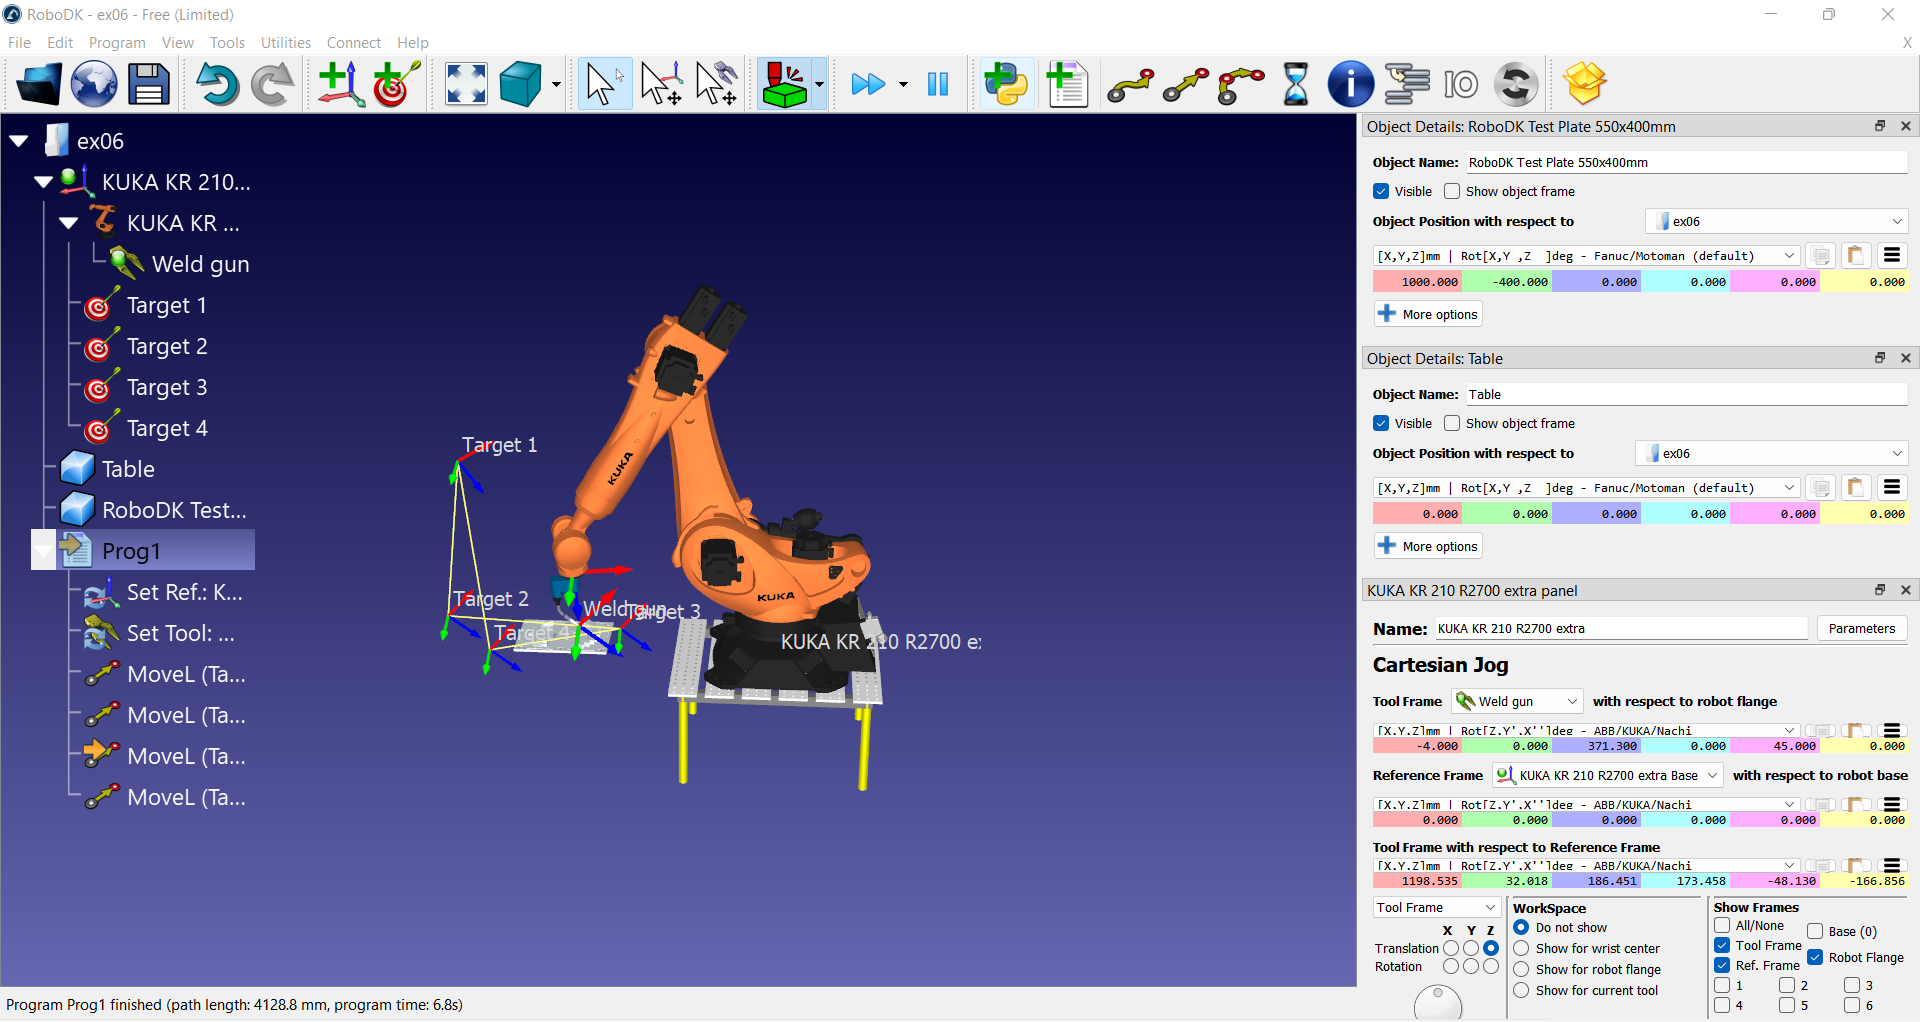Click the fast simulation button
The image size is (1920, 1022).
click(868, 84)
